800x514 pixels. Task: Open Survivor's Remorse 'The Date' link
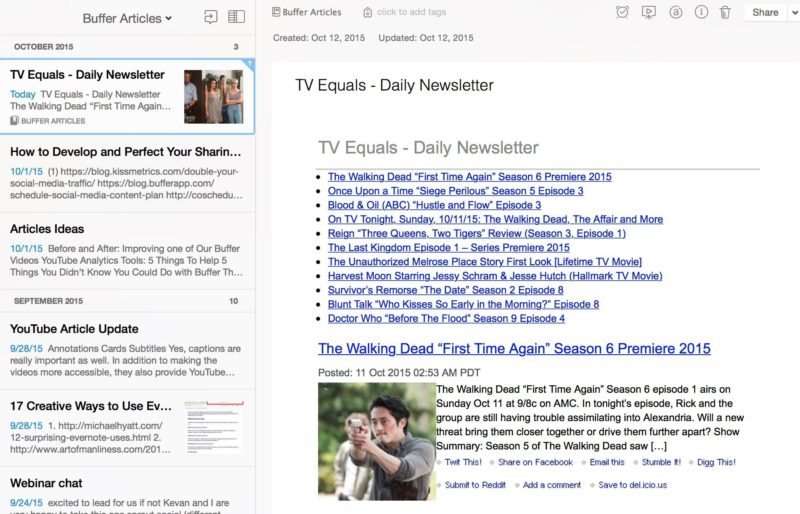pyautogui.click(x=445, y=290)
